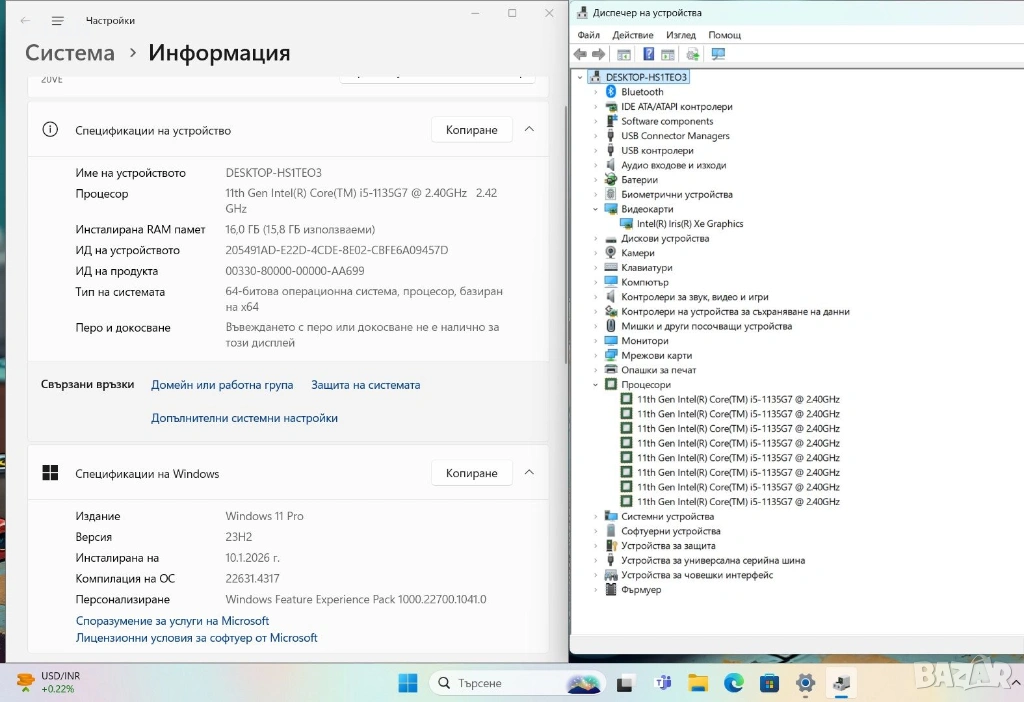
Task: Open the Settings hamburger navigation menu
Action: point(58,20)
